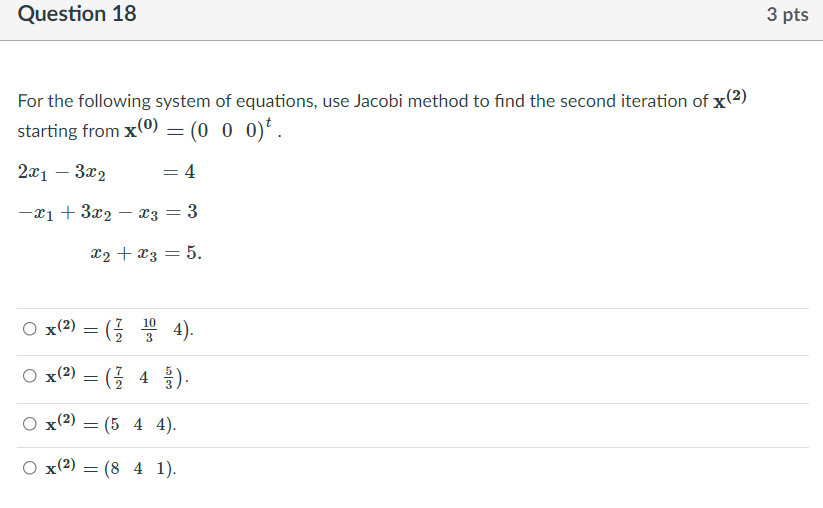This screenshot has height=508, width=823.
Task: Click the second equation −x1 + 3x2 − x3 = 3
Action: click(x=108, y=212)
